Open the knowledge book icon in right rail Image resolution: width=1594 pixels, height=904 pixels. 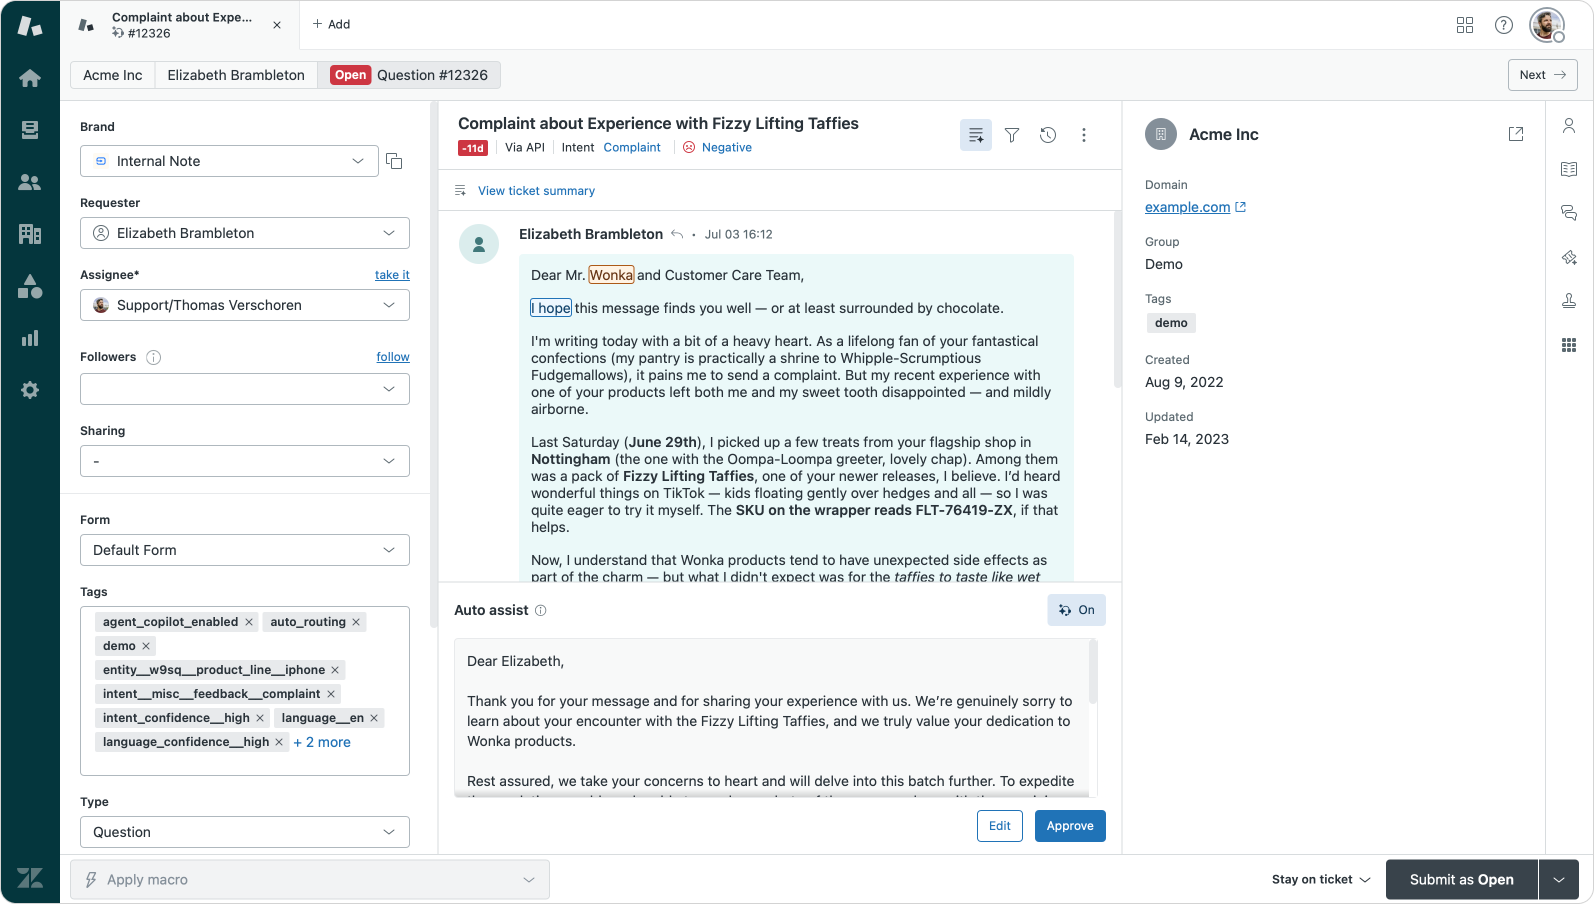[1569, 169]
